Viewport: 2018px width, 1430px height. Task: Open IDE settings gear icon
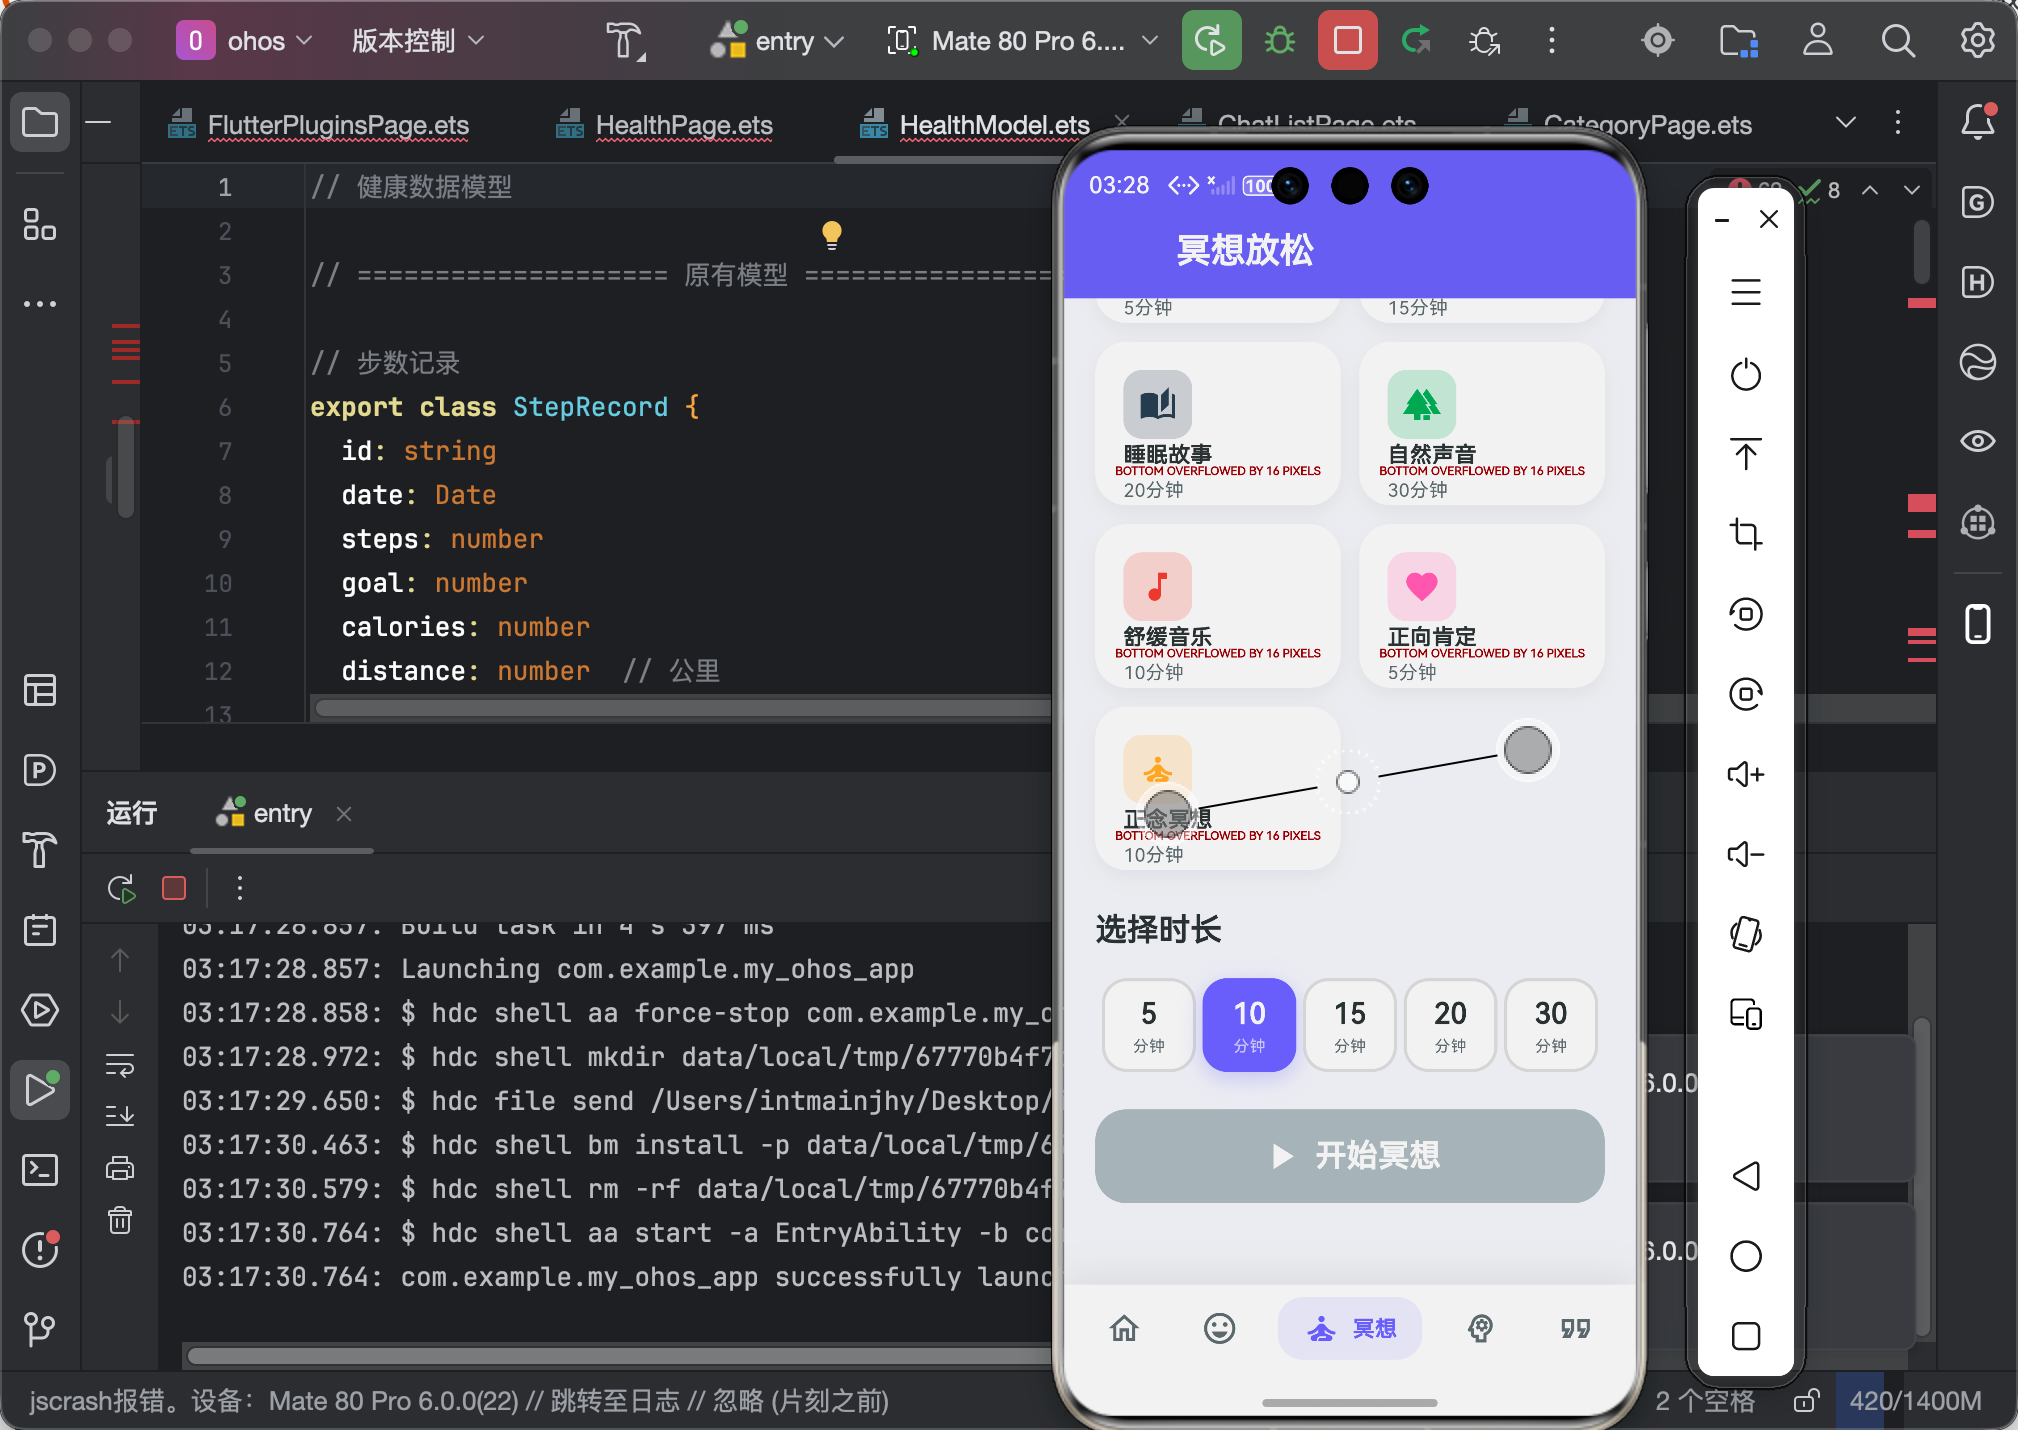(x=1977, y=41)
